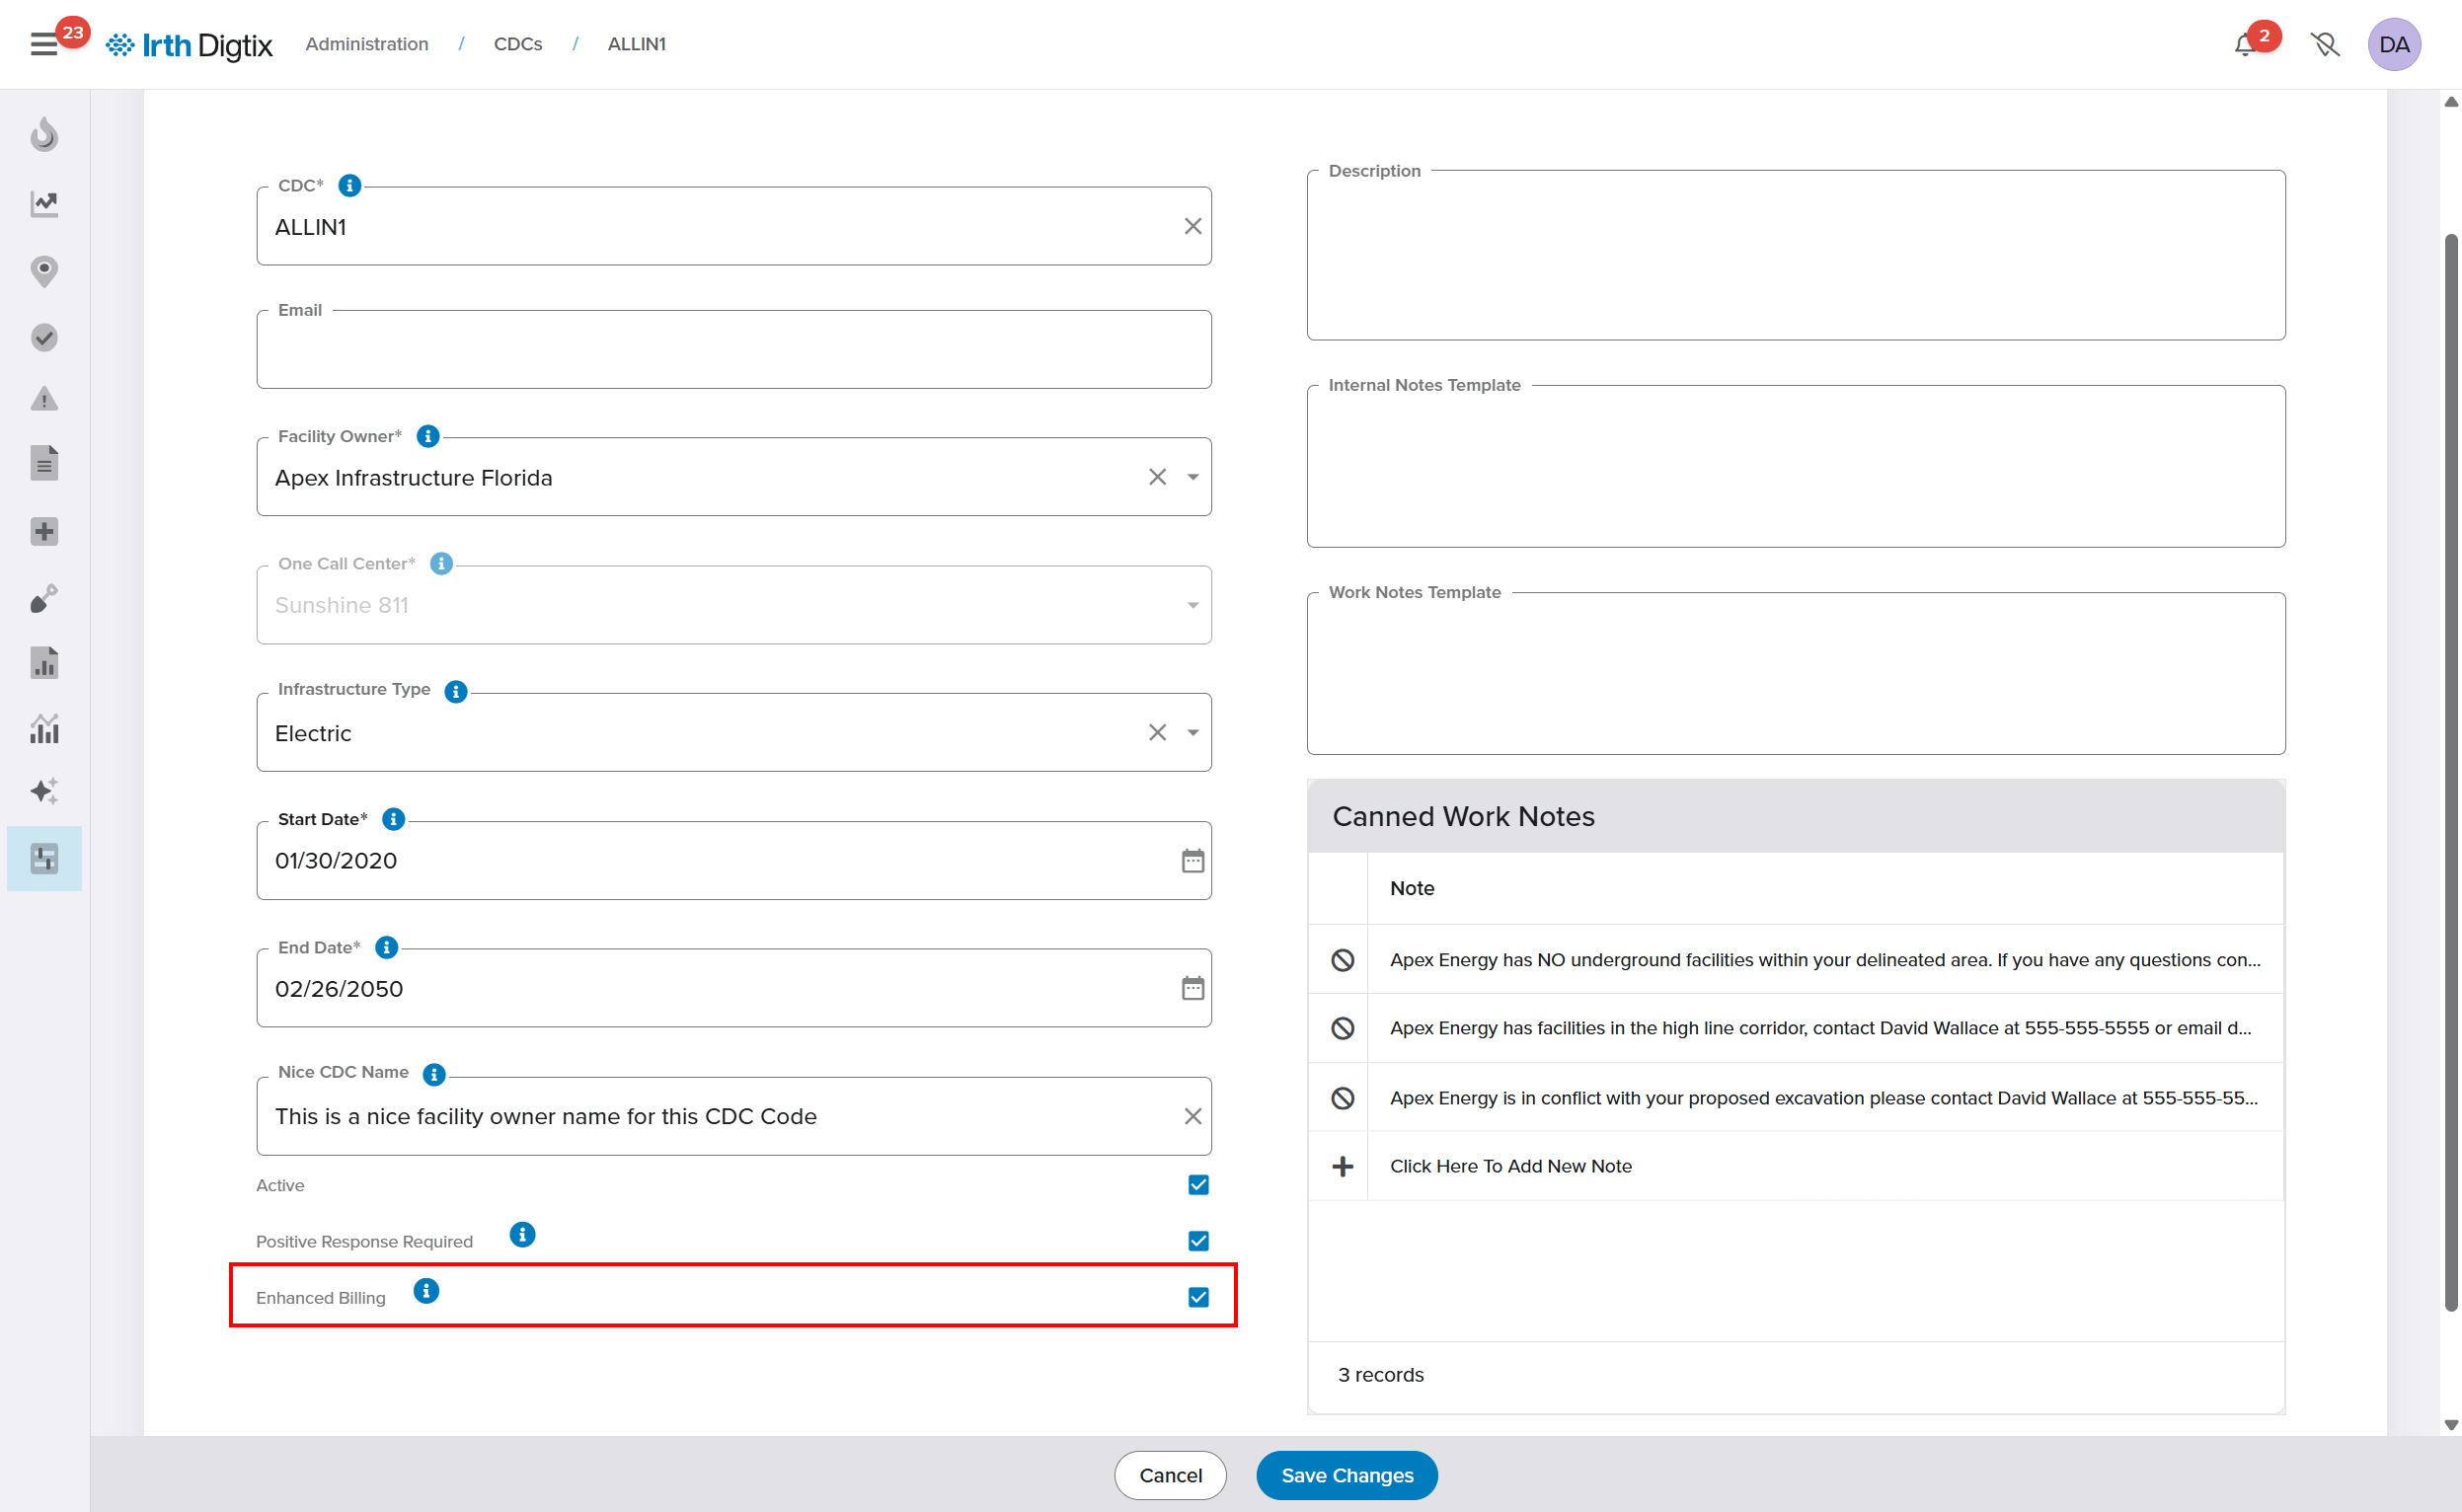
Task: Expand the Infrastructure Type dropdown
Action: coord(1192,733)
